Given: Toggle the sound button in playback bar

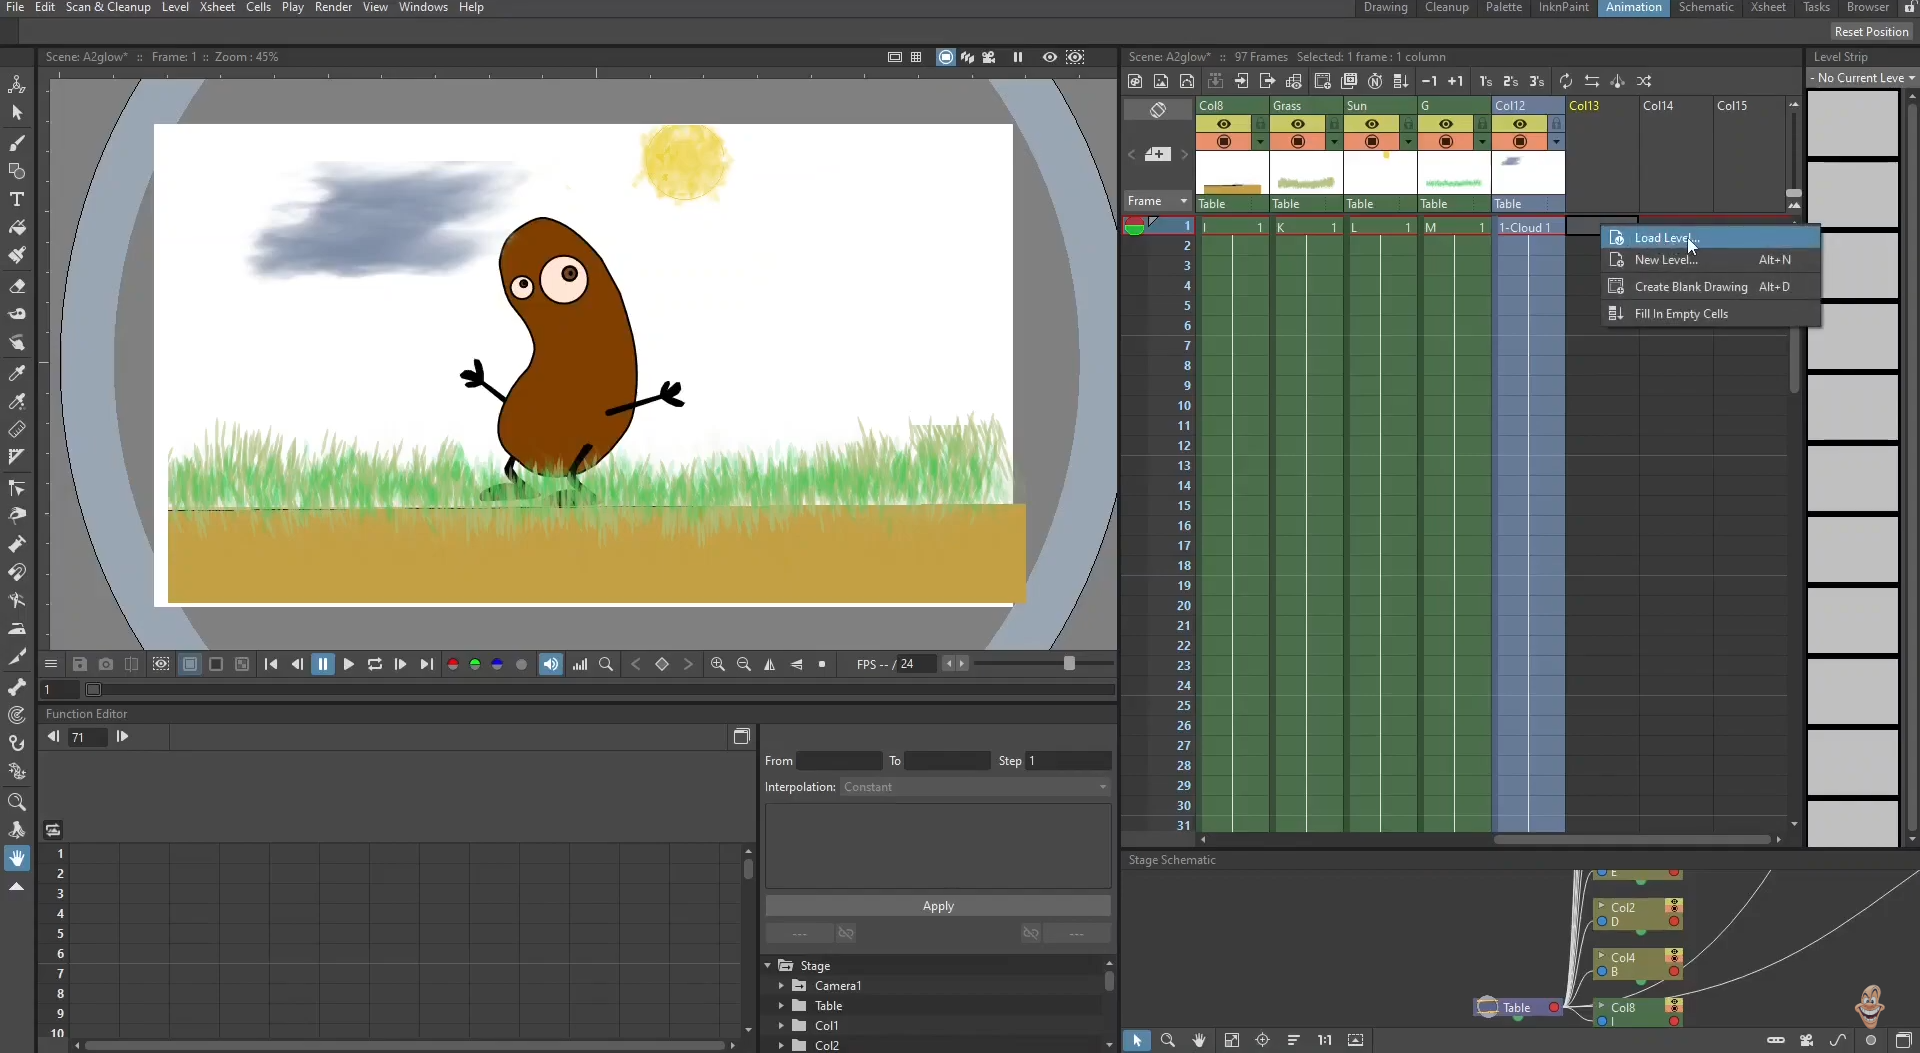Looking at the screenshot, I should click(551, 664).
